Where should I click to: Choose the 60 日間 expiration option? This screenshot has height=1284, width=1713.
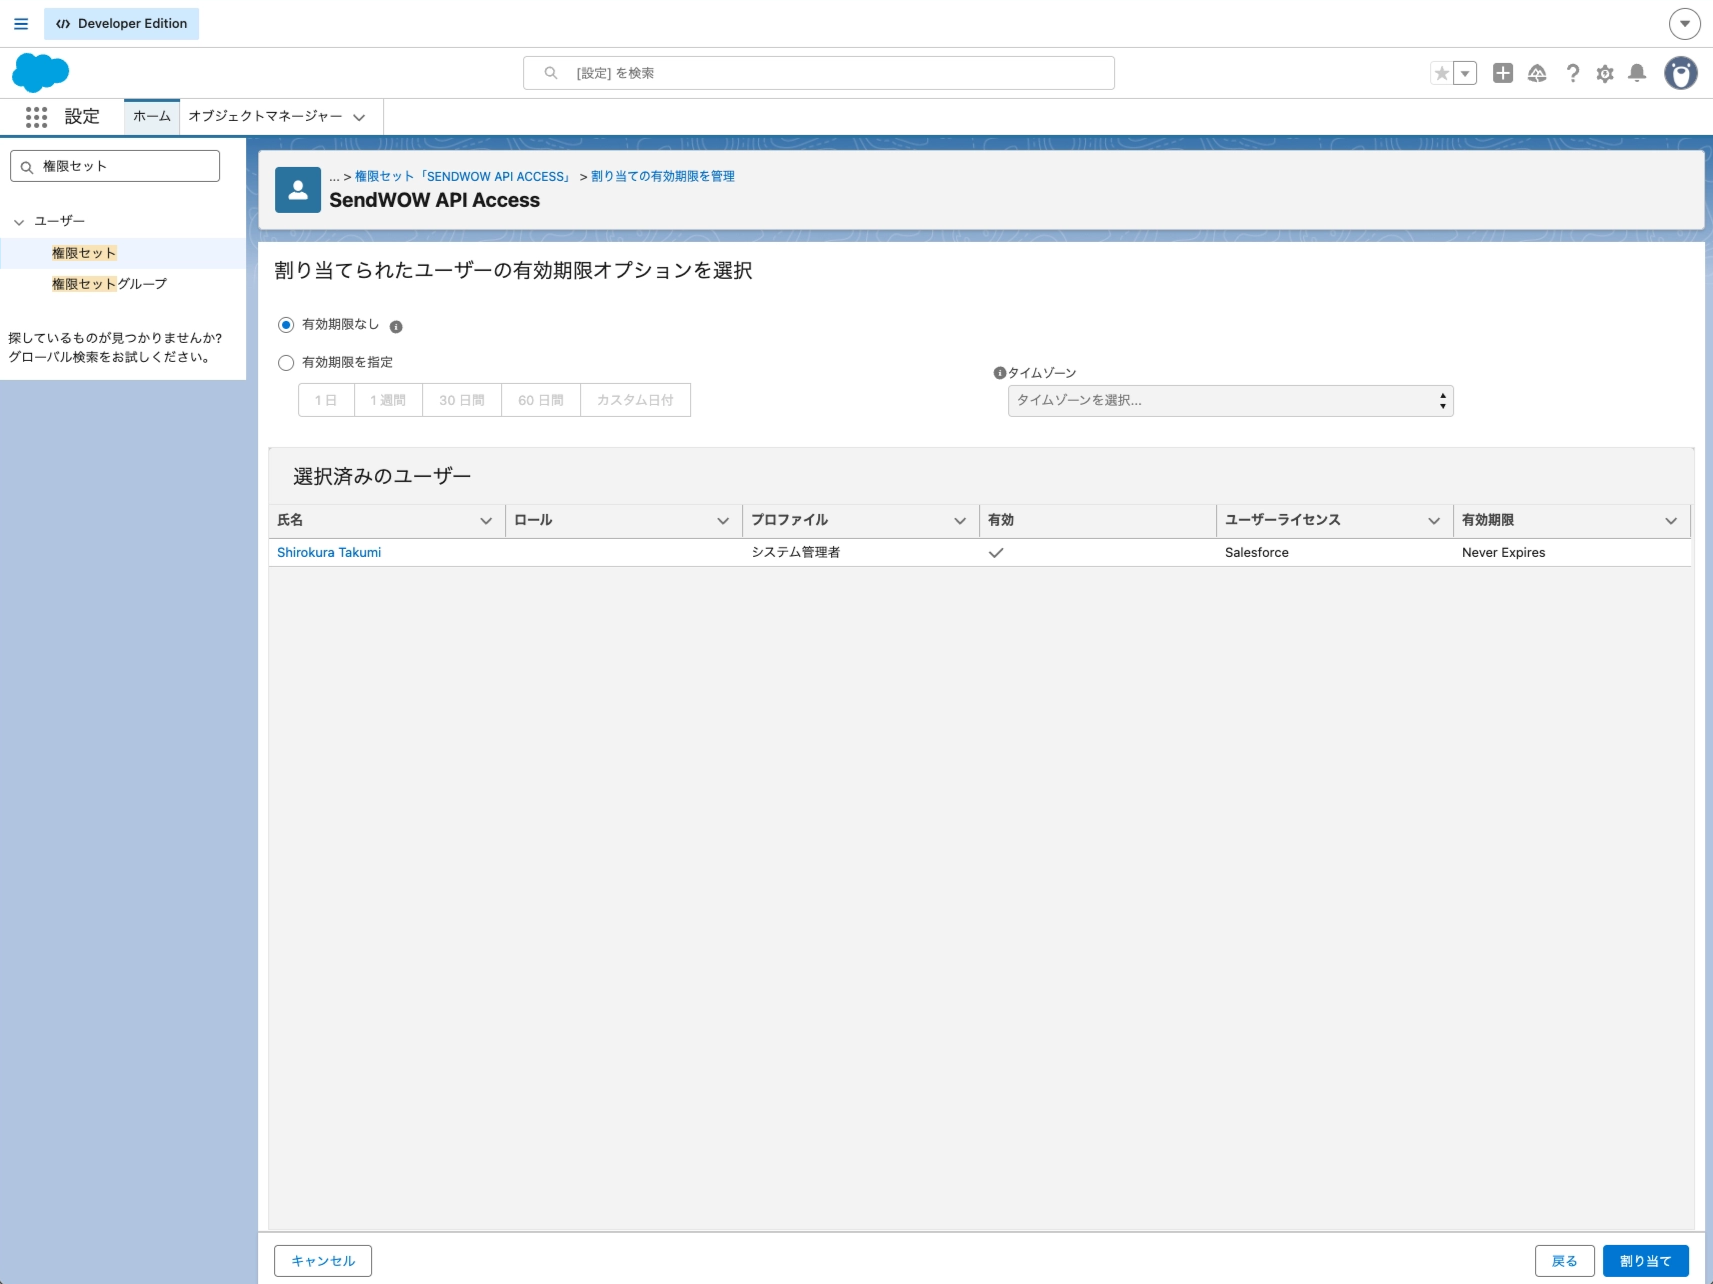(x=541, y=400)
